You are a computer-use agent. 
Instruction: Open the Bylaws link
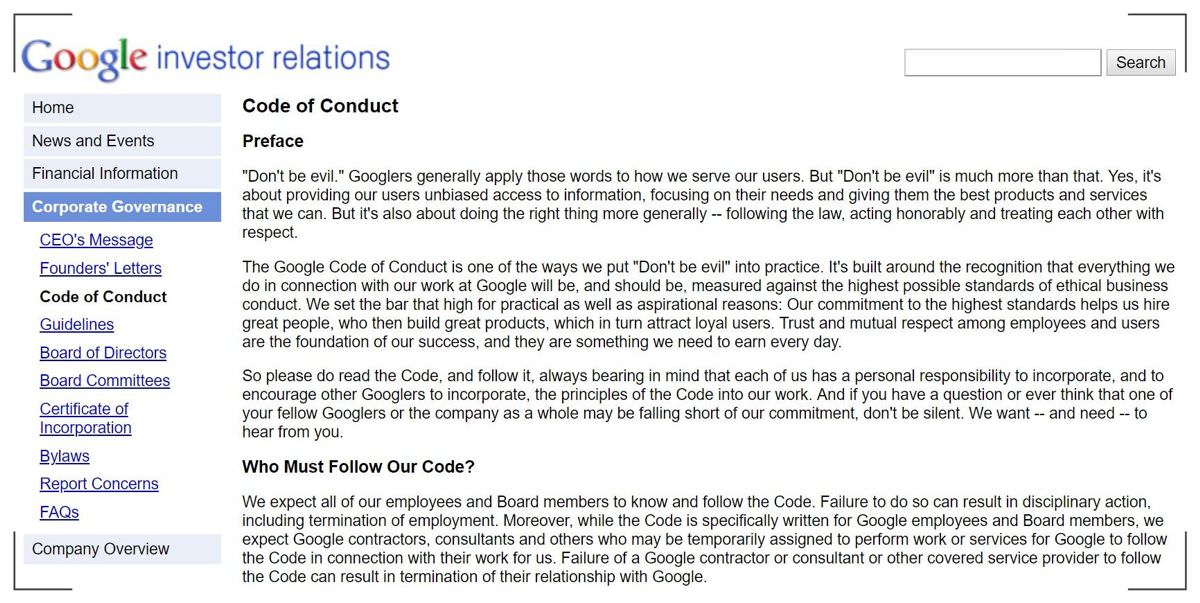tap(65, 456)
